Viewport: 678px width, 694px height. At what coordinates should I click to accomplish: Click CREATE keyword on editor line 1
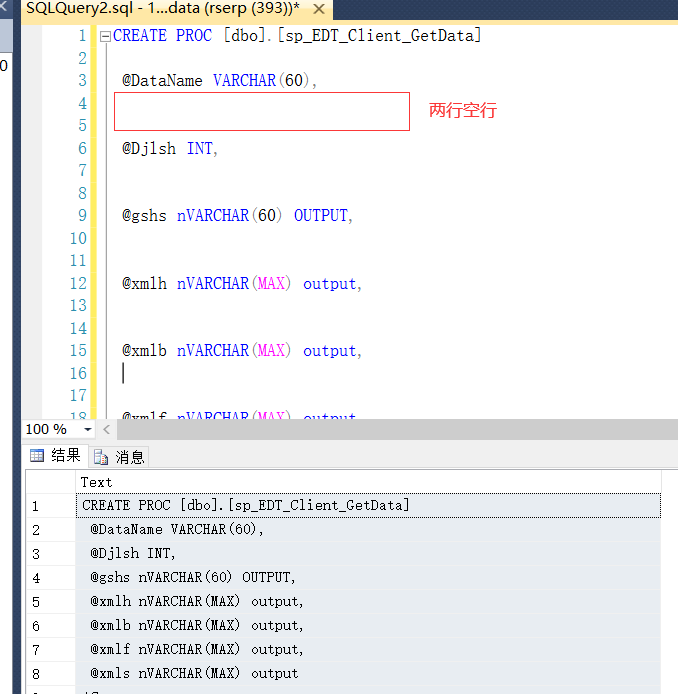(140, 35)
